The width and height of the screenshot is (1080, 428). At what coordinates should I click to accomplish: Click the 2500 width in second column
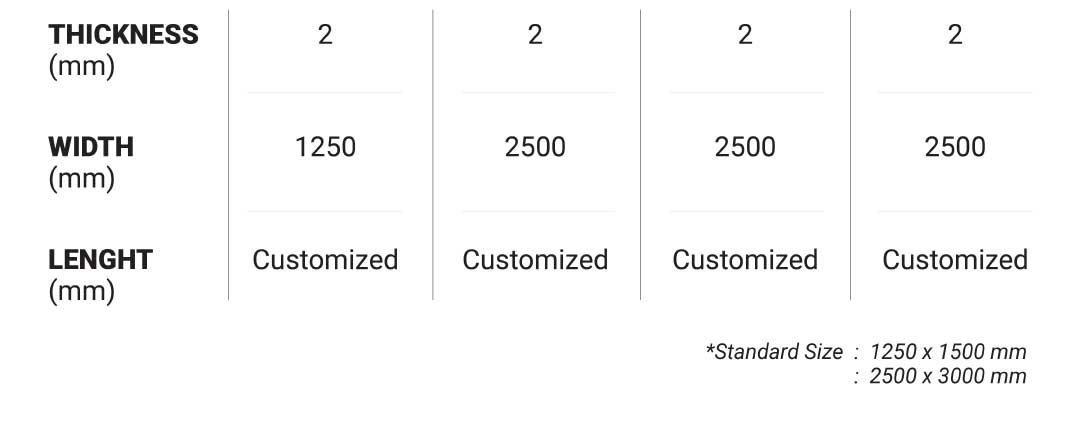pyautogui.click(x=535, y=147)
